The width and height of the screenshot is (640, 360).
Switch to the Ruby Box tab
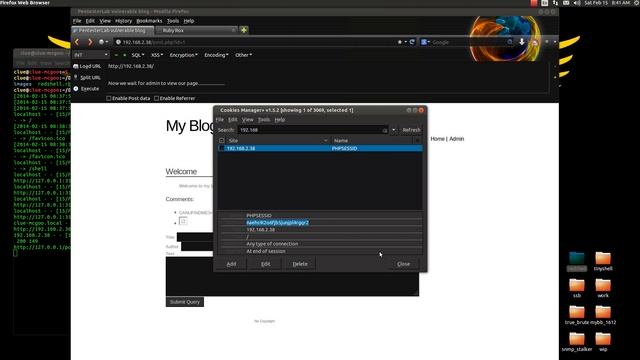click(x=197, y=30)
